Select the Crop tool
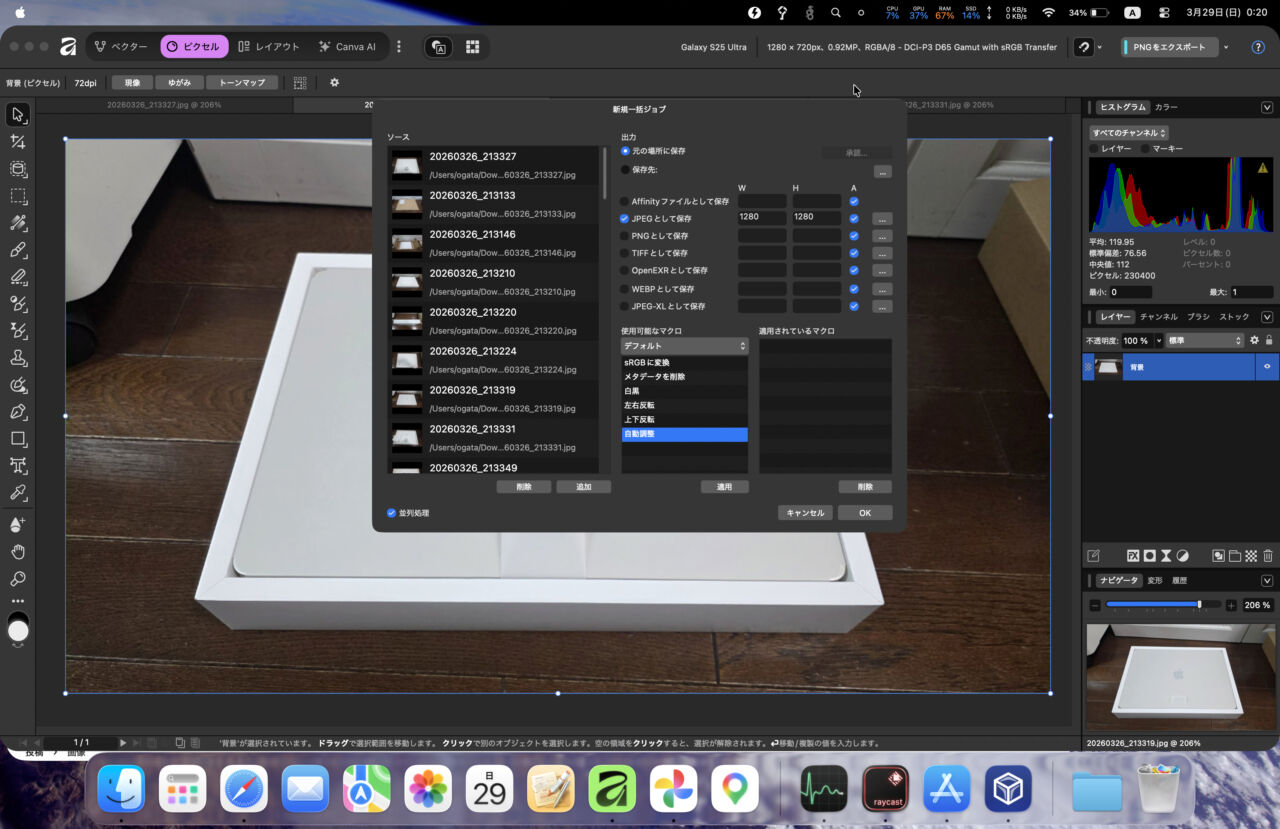Image resolution: width=1280 pixels, height=829 pixels. [x=18, y=142]
